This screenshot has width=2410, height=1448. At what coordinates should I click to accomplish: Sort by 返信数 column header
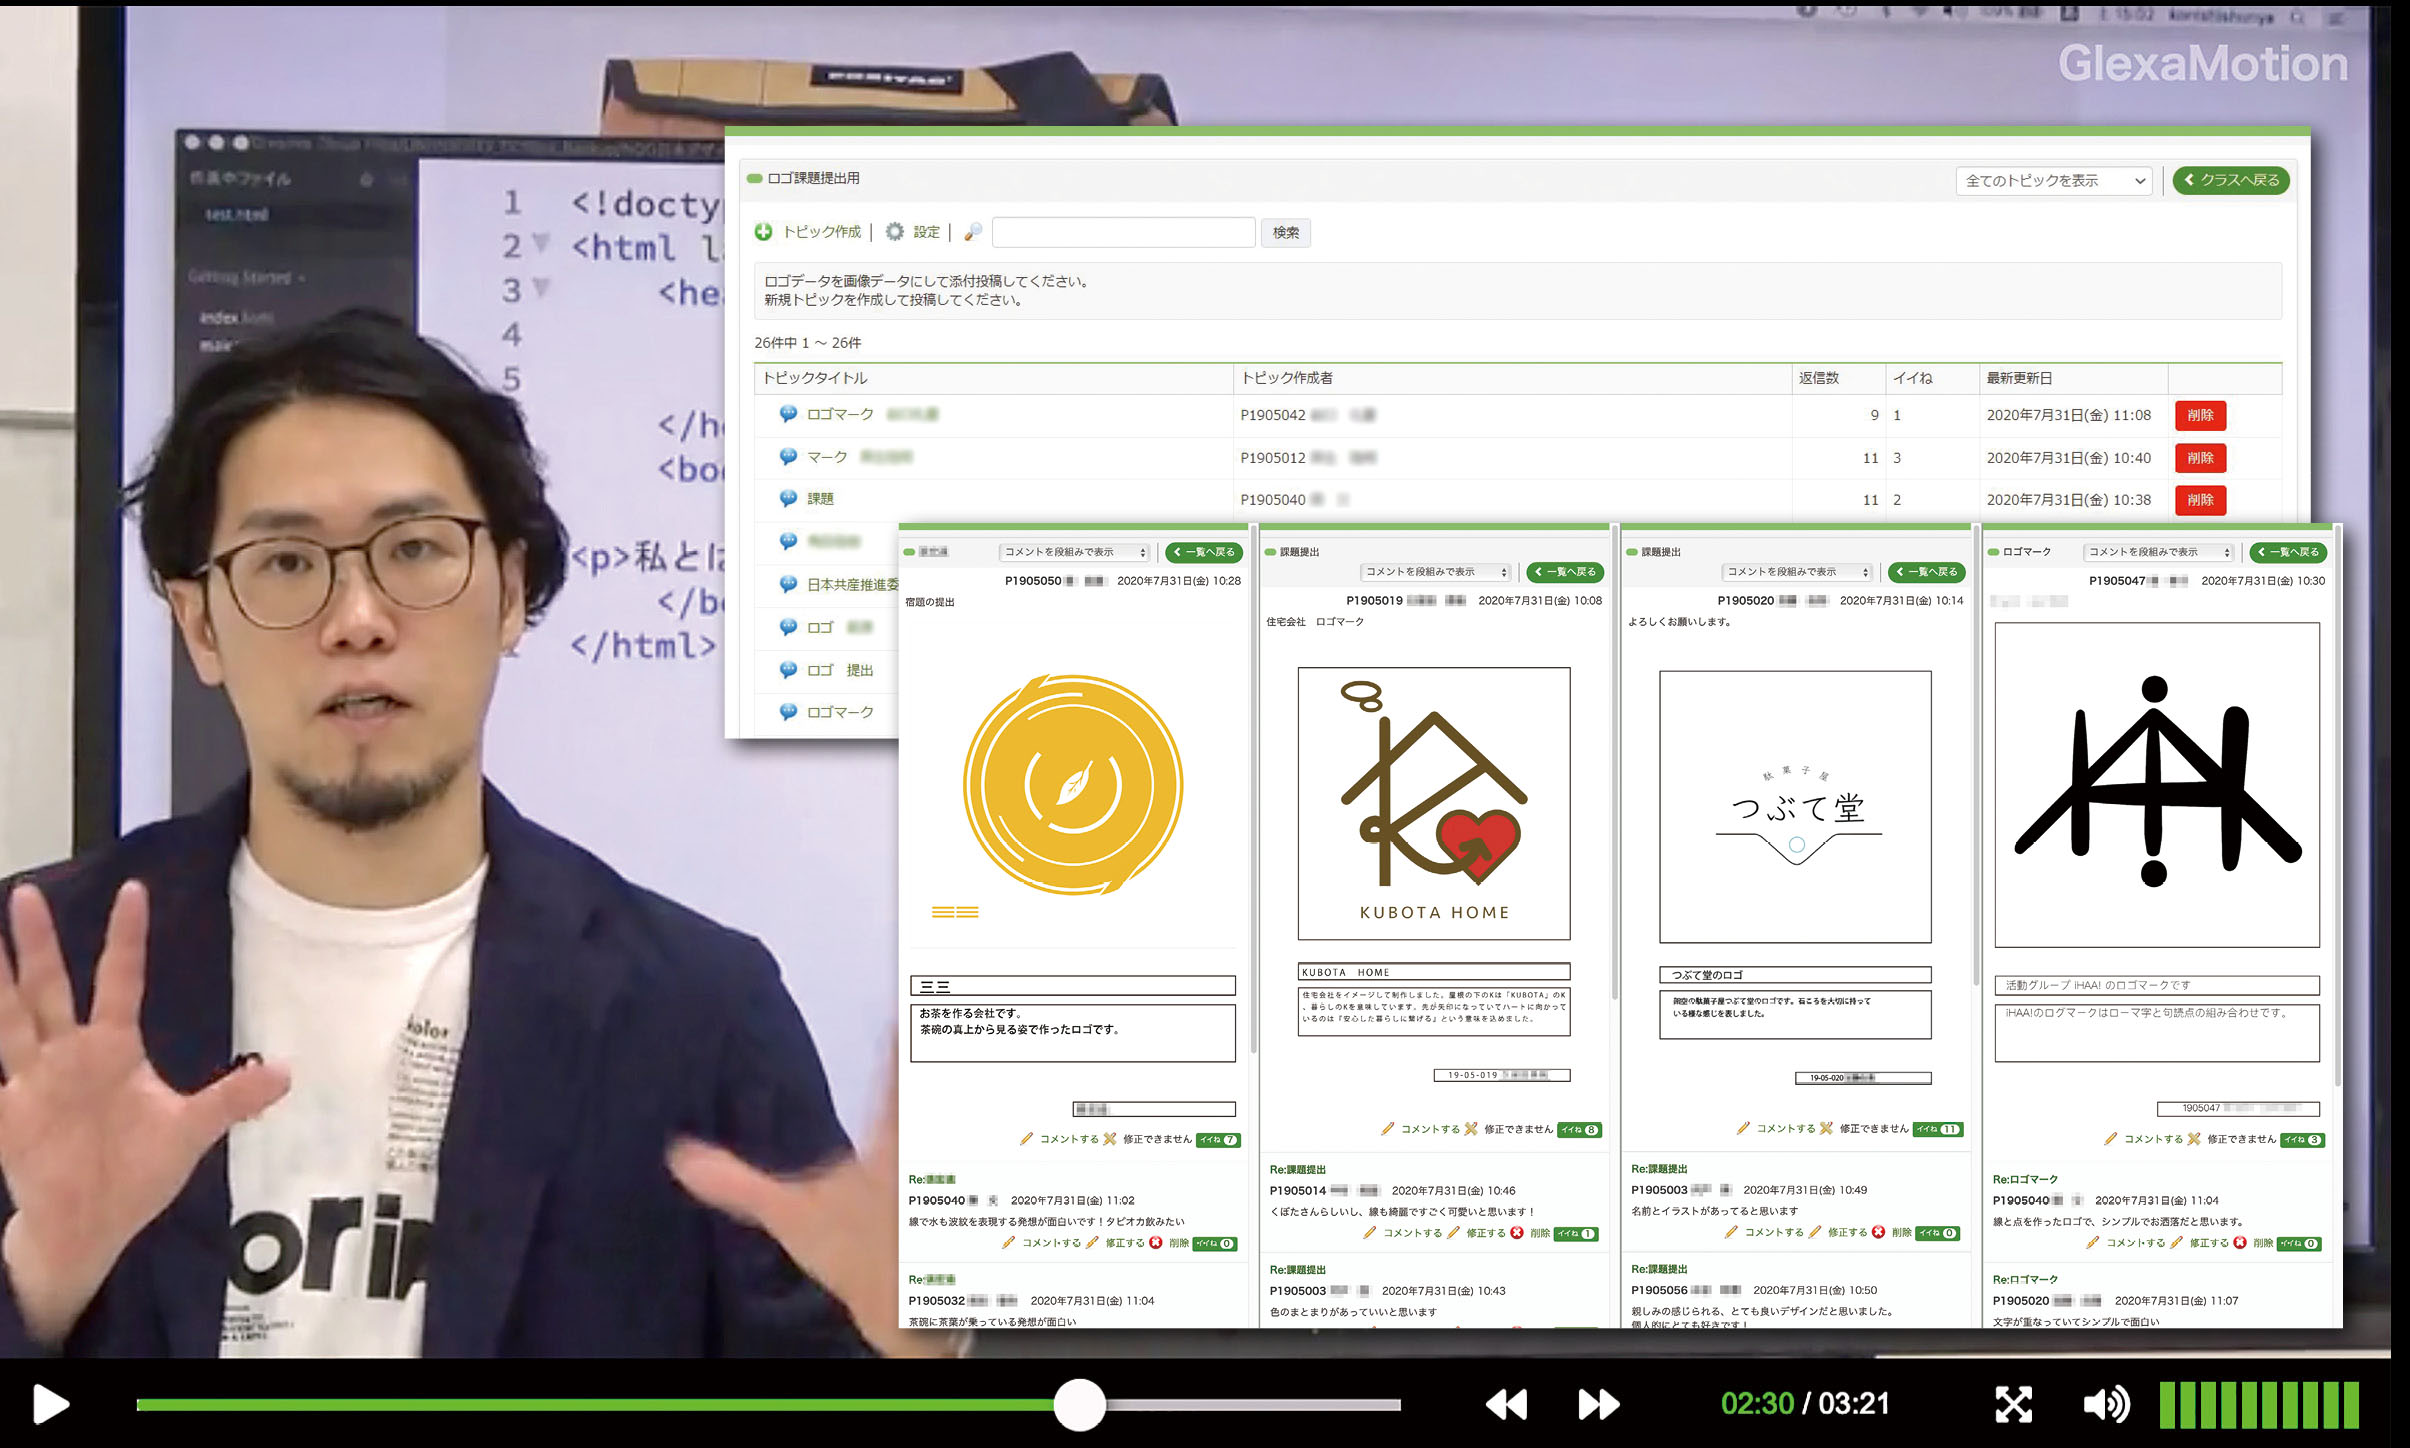click(x=1819, y=378)
